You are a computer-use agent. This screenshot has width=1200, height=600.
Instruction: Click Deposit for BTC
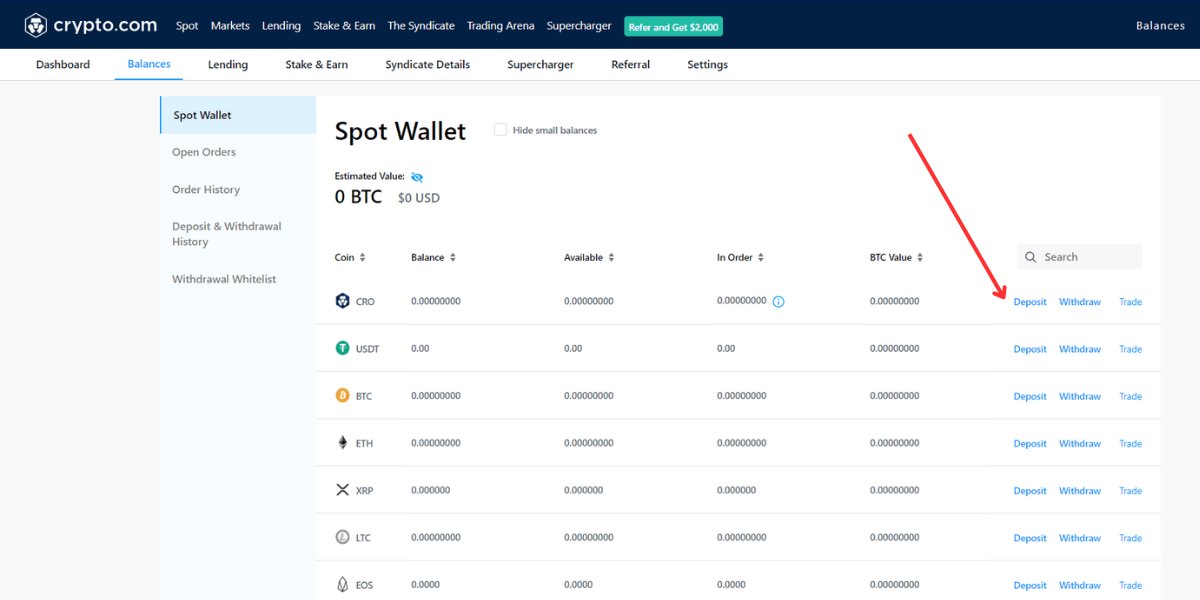coord(1030,396)
